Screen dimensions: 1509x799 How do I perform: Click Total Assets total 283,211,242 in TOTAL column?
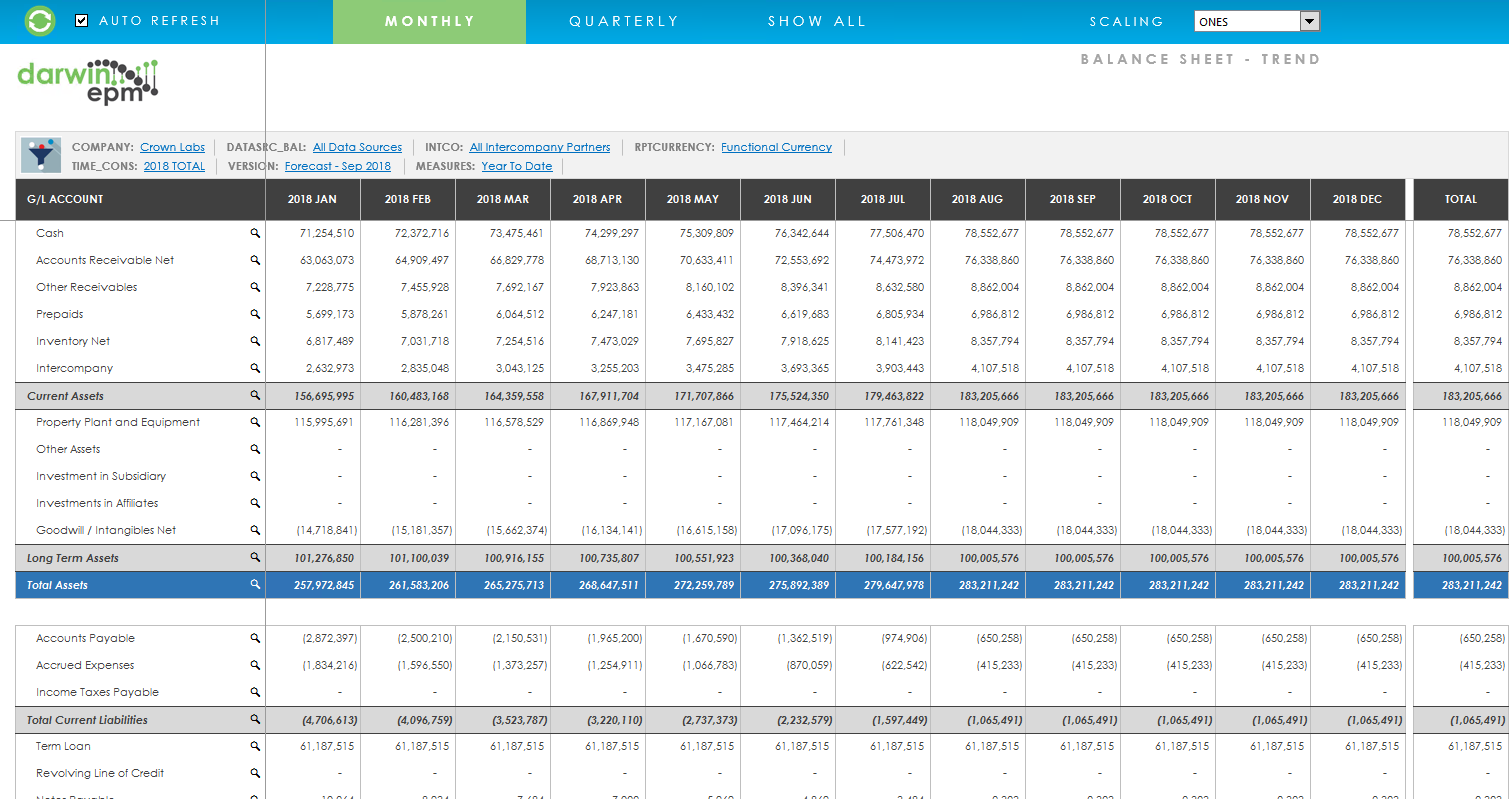pos(1472,585)
